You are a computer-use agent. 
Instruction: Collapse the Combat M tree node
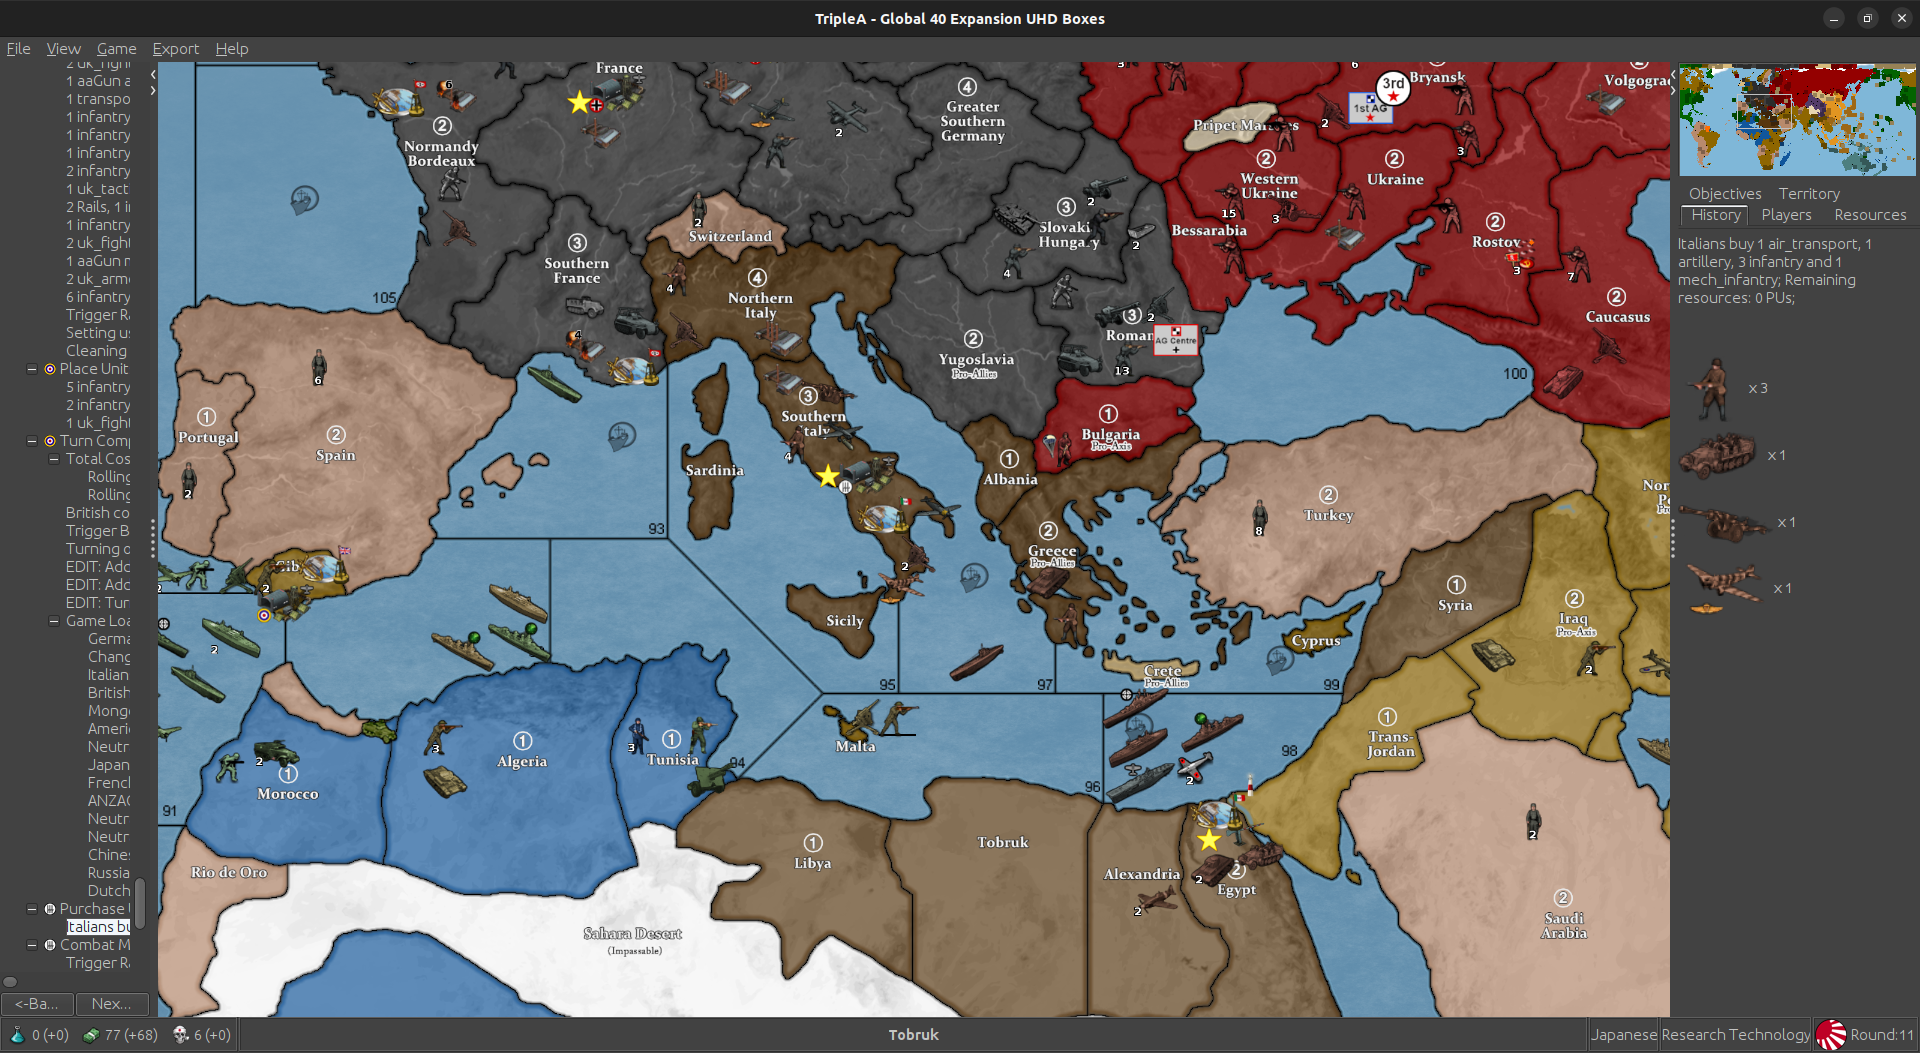tap(32, 945)
